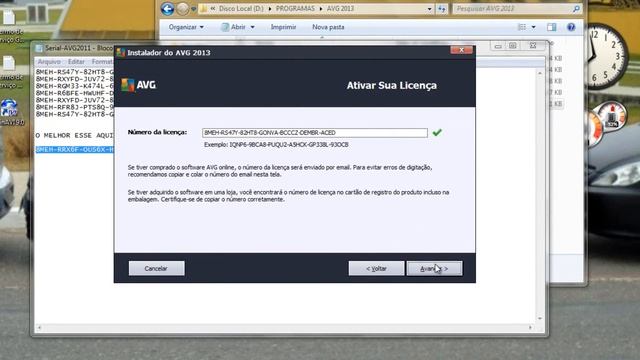640x360 pixels.
Task: Click the Notepad scroll left arrow
Action: [x=39, y=327]
